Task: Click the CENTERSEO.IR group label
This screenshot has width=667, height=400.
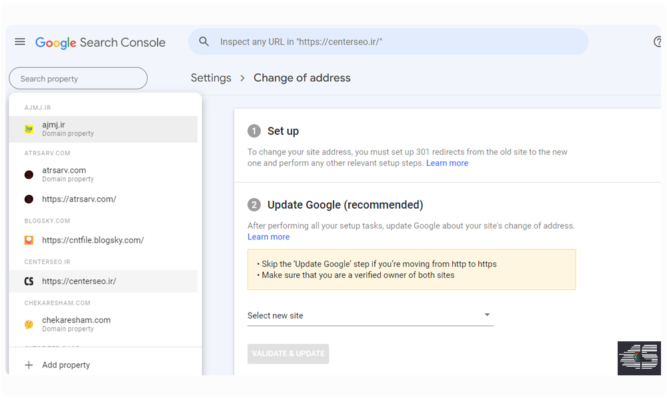Action: click(47, 262)
